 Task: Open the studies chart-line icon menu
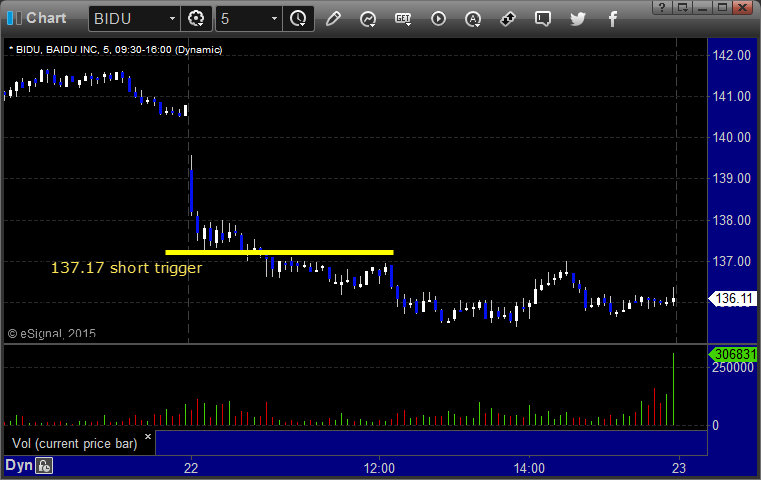[368, 19]
